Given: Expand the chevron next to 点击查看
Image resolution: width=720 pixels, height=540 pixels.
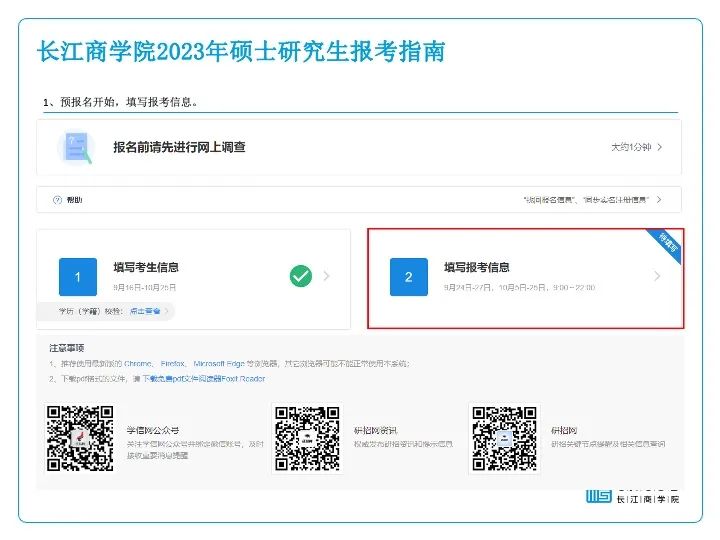Looking at the screenshot, I should coord(167,311).
